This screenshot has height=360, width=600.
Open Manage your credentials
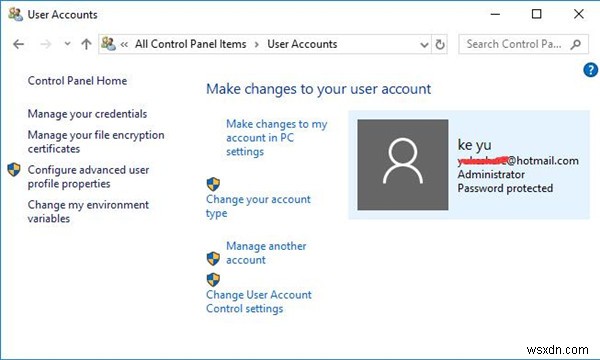pyautogui.click(x=87, y=114)
